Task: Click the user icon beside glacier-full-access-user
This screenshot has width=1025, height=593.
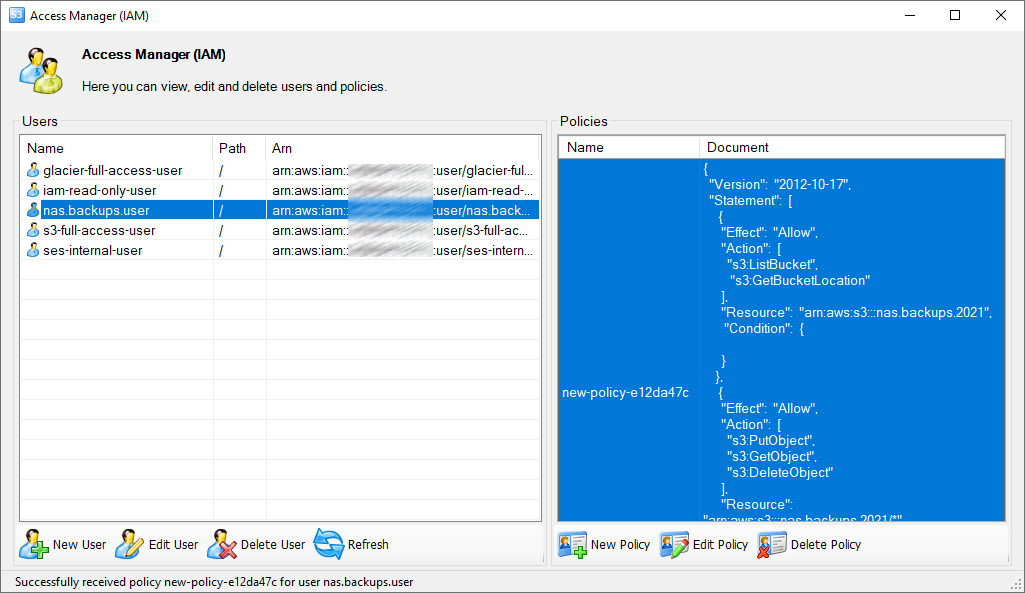Action: pos(31,170)
